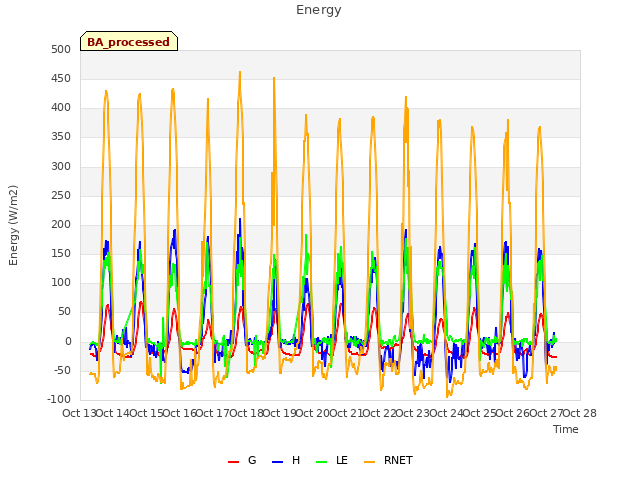Click the 450 y-axis tick label

pos(61,78)
